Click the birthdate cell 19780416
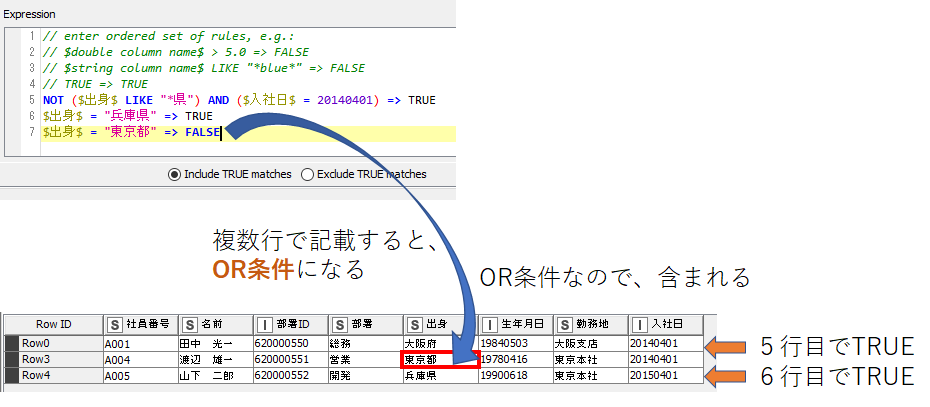The width and height of the screenshot is (930, 407). [515, 359]
